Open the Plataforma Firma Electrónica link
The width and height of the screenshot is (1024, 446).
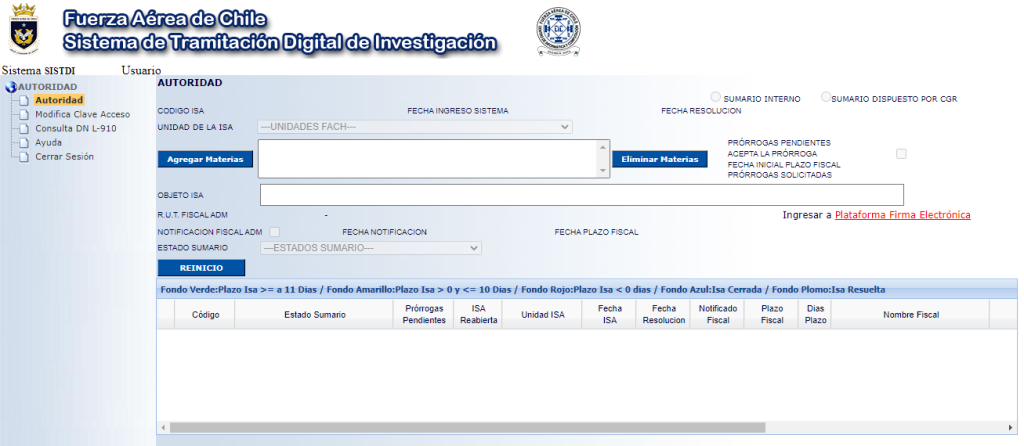[x=903, y=215]
